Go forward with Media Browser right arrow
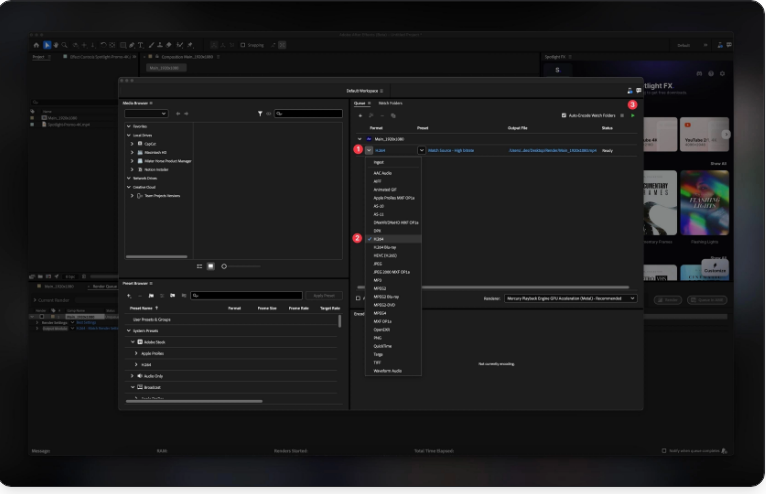The height and width of the screenshot is (494, 766). tap(186, 113)
